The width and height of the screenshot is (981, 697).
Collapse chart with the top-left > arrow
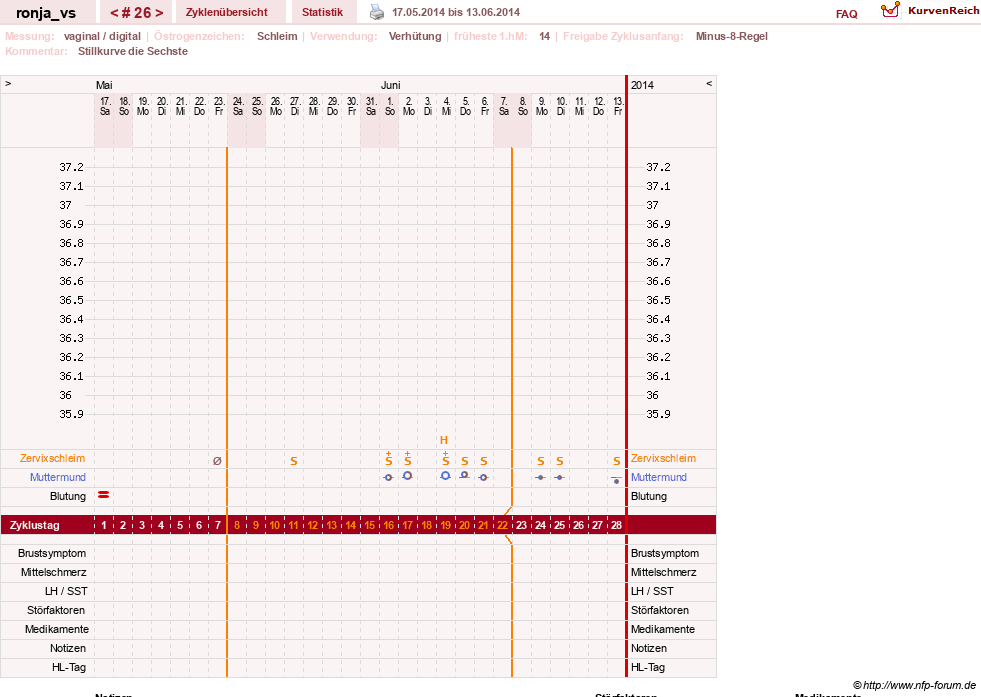tap(8, 83)
